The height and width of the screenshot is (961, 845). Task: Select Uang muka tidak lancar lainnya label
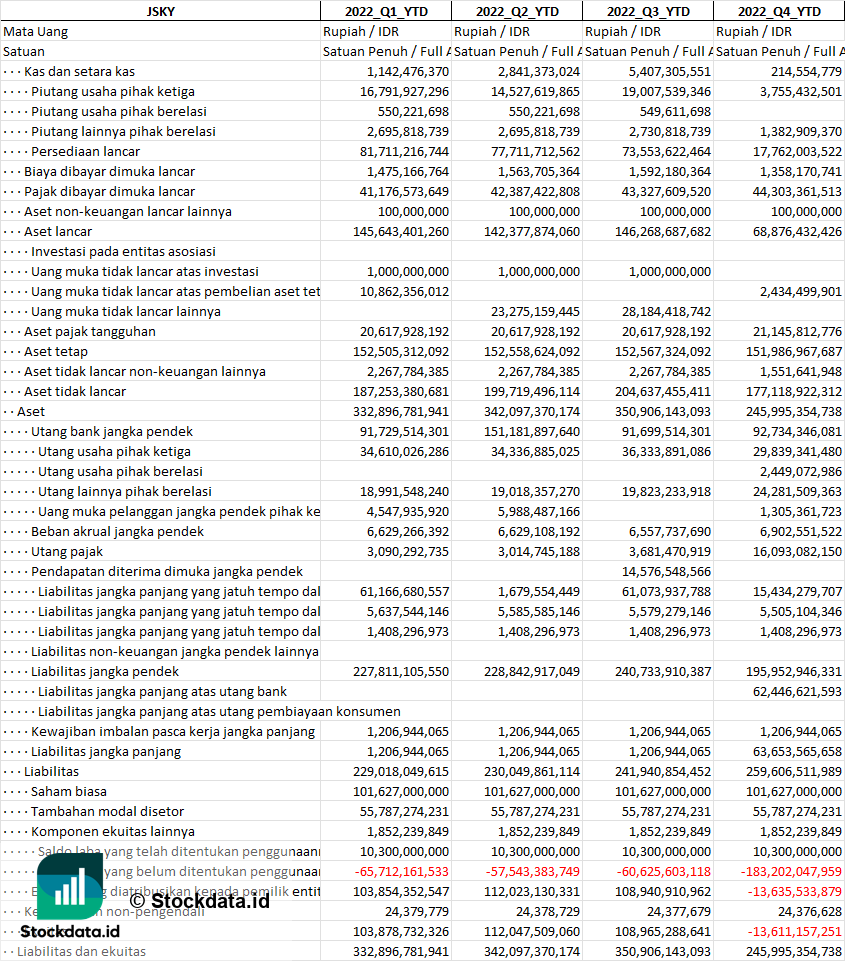pyautogui.click(x=126, y=311)
